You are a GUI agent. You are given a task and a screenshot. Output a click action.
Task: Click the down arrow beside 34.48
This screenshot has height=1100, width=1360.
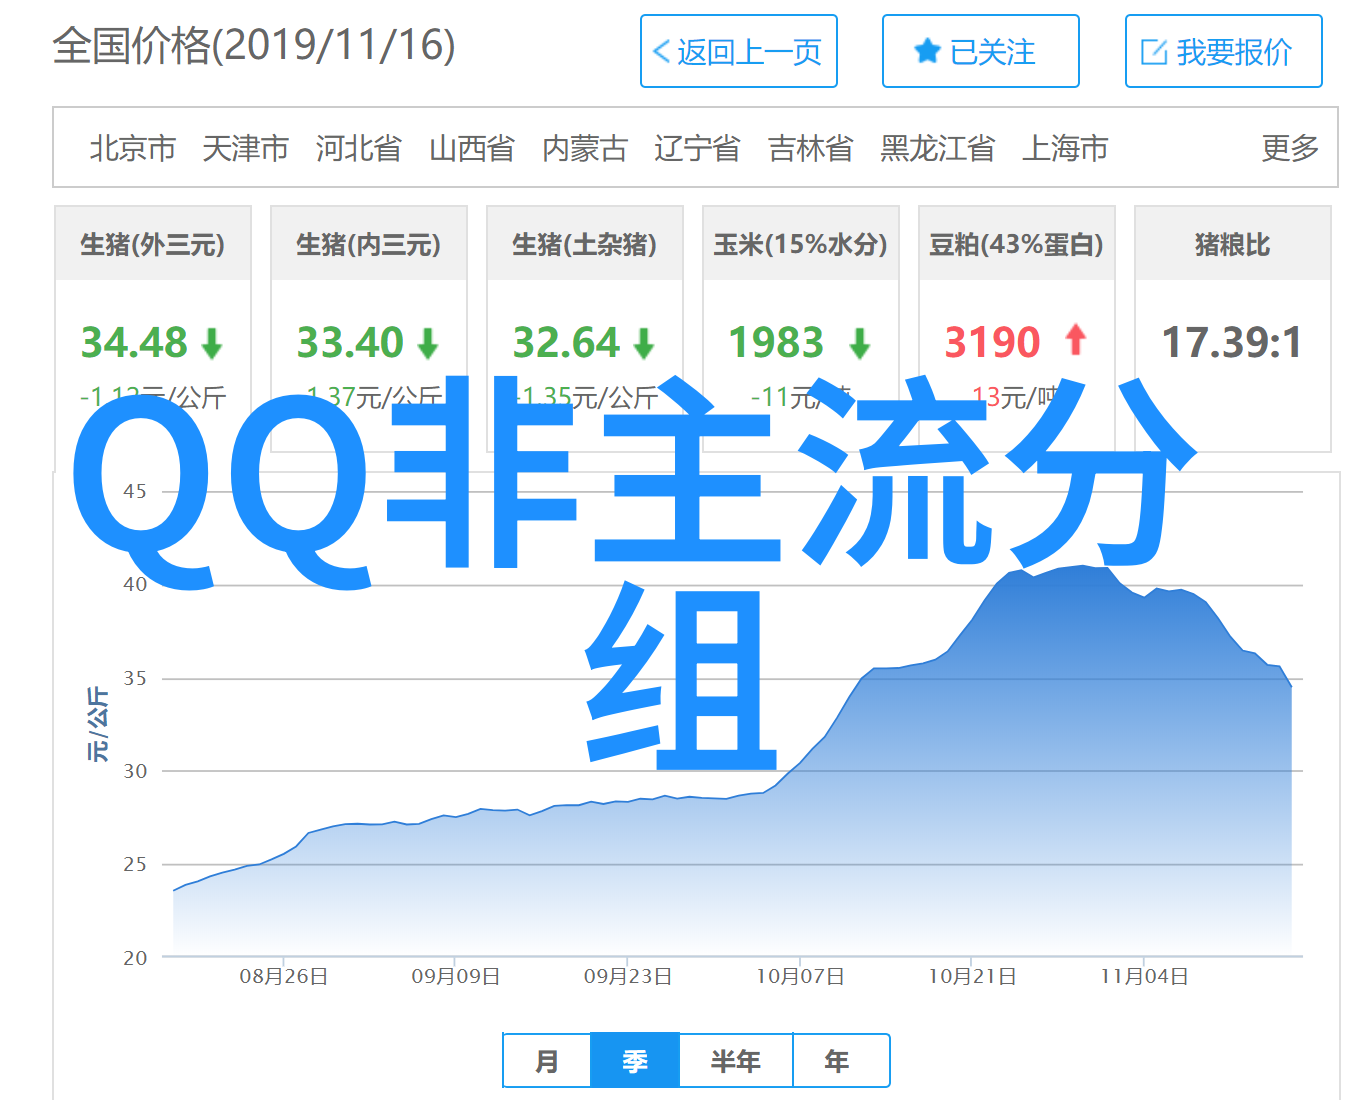pyautogui.click(x=211, y=344)
